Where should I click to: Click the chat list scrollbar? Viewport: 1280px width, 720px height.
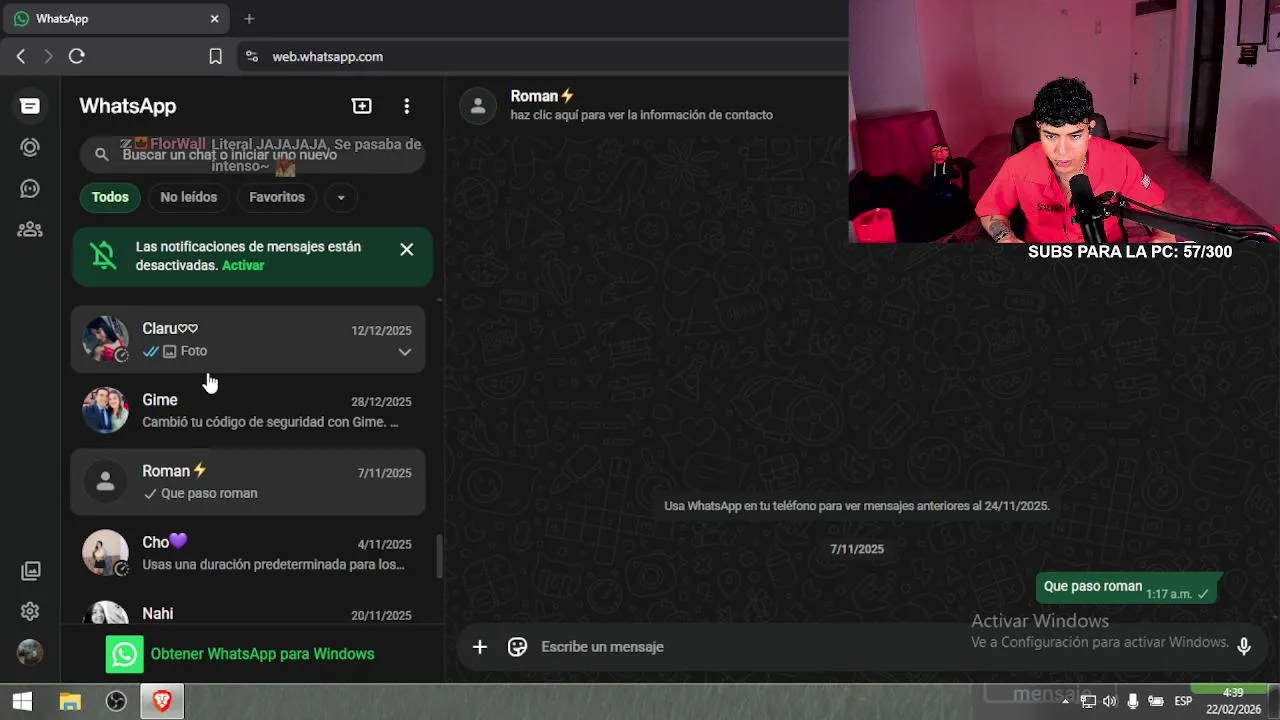coord(439,556)
